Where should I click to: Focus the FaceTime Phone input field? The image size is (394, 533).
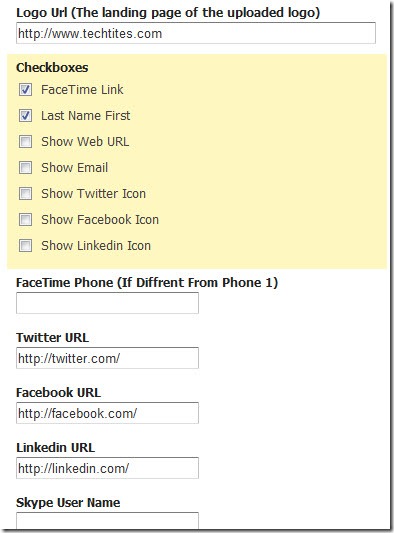click(x=107, y=303)
